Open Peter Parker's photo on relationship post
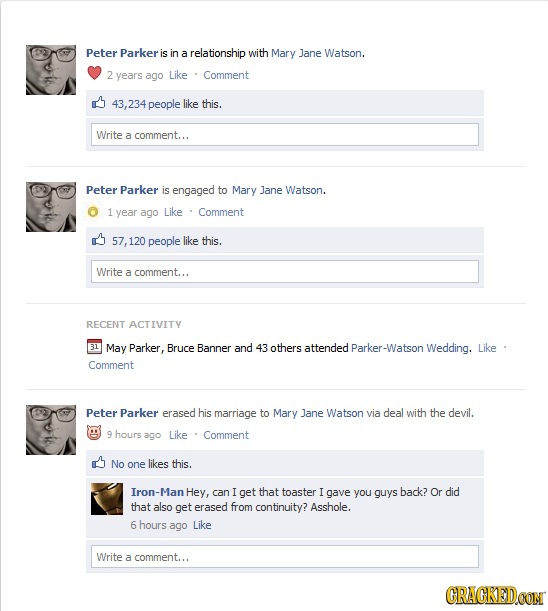 pos(51,70)
